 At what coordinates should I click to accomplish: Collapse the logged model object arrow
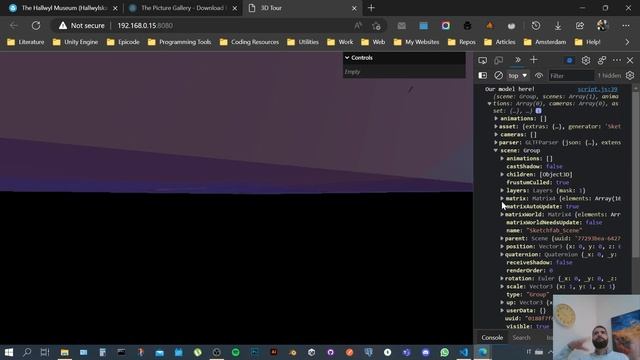[x=489, y=104]
